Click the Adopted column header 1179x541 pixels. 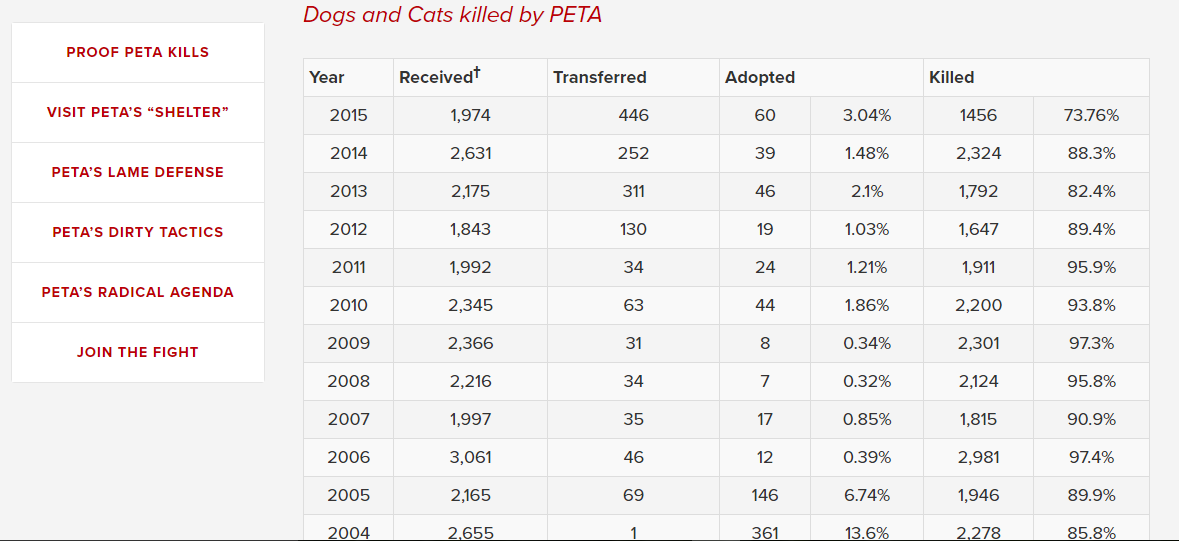tap(760, 77)
